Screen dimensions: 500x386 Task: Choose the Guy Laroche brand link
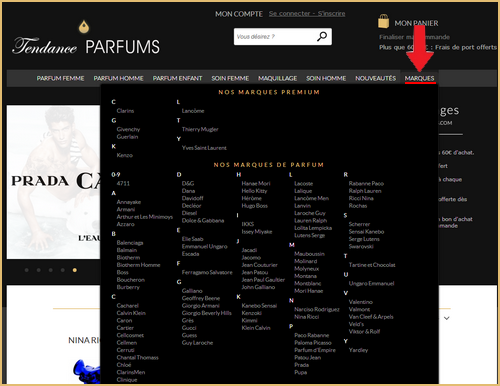point(197,342)
